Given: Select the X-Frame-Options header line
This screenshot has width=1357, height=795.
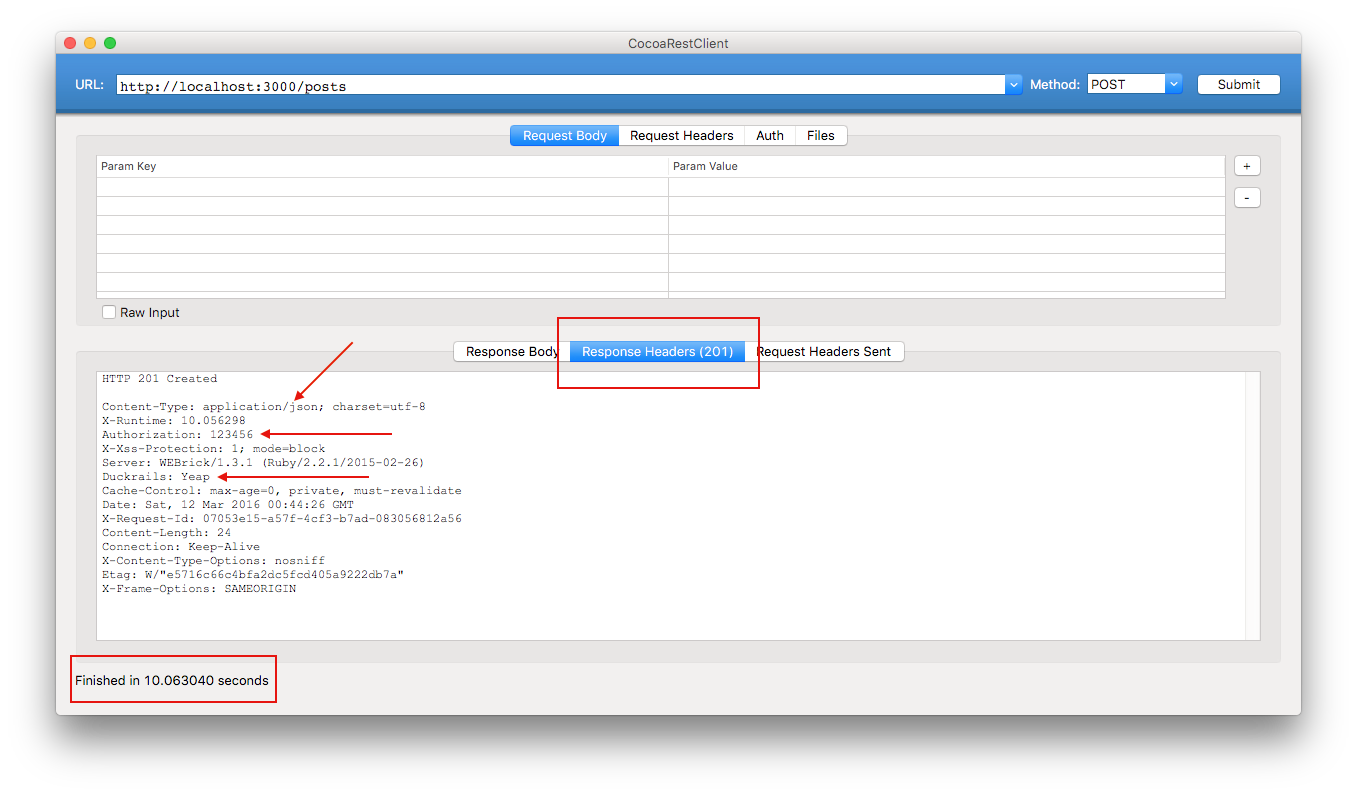Looking at the screenshot, I should click(199, 589).
